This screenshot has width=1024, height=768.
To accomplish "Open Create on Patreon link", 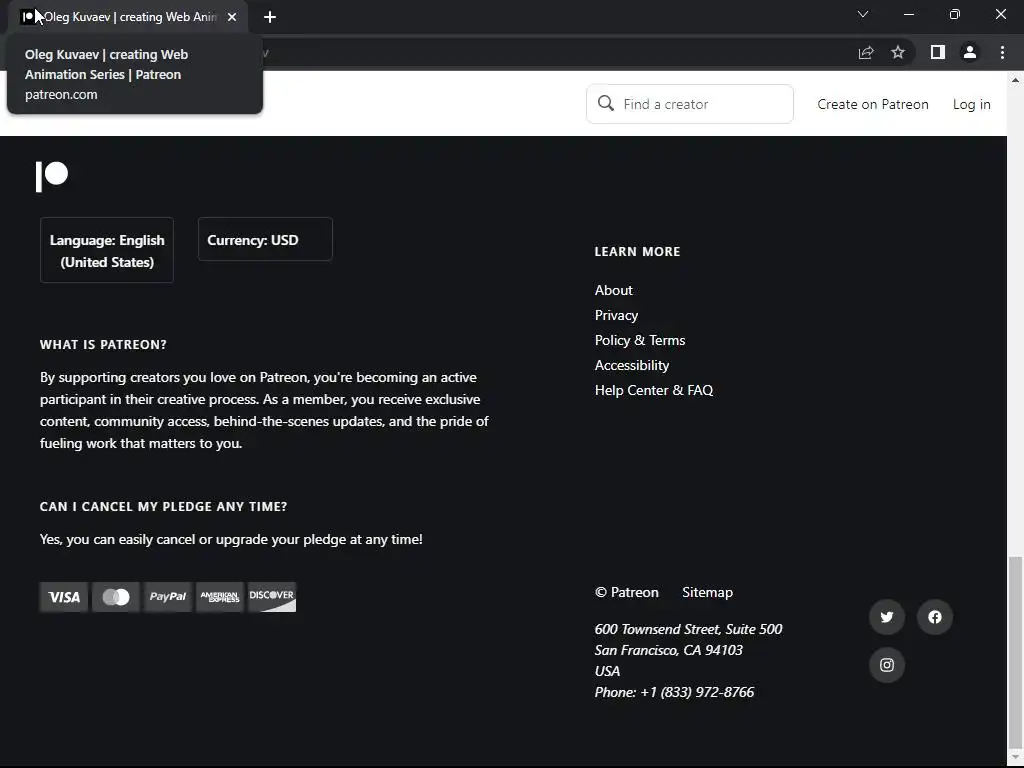I will pos(872,104).
